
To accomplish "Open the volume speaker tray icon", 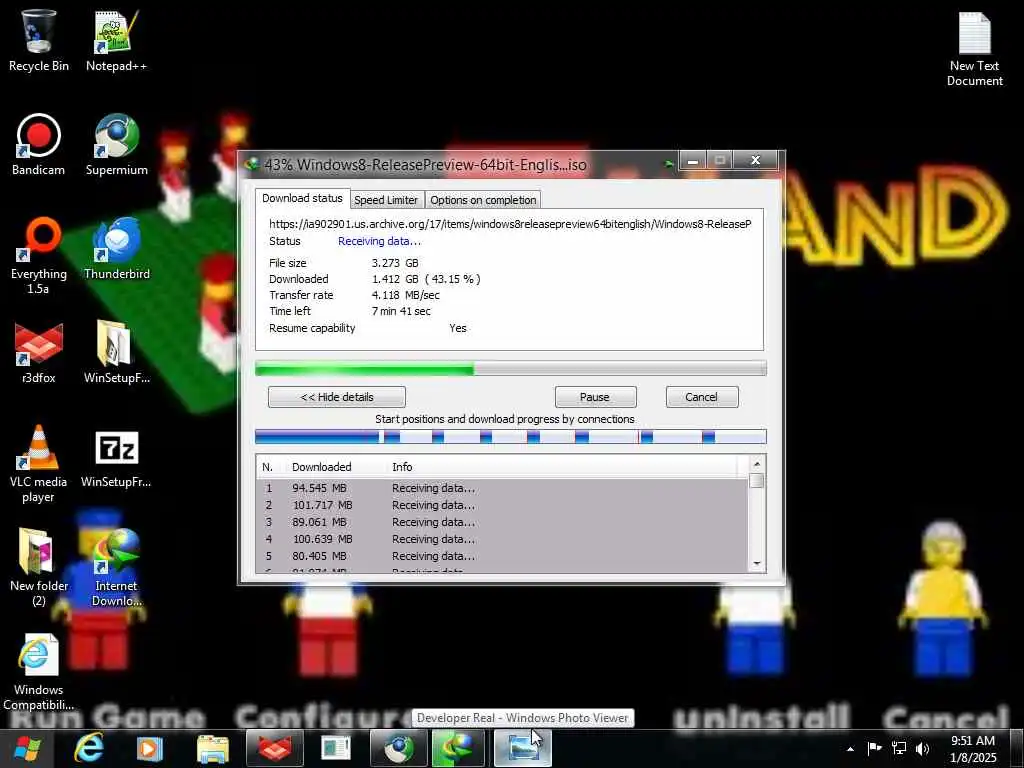I will tap(922, 748).
